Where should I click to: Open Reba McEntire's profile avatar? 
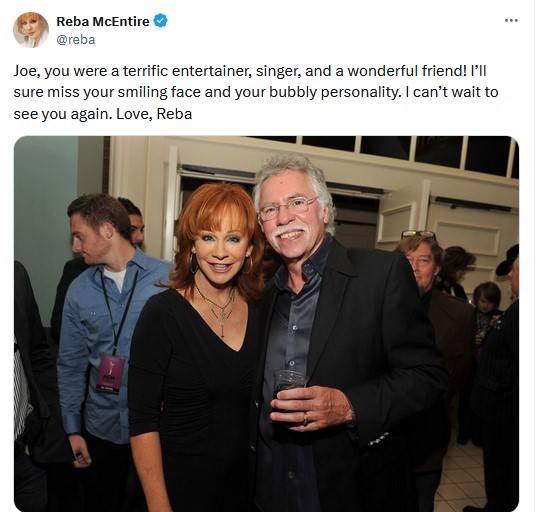point(31,30)
